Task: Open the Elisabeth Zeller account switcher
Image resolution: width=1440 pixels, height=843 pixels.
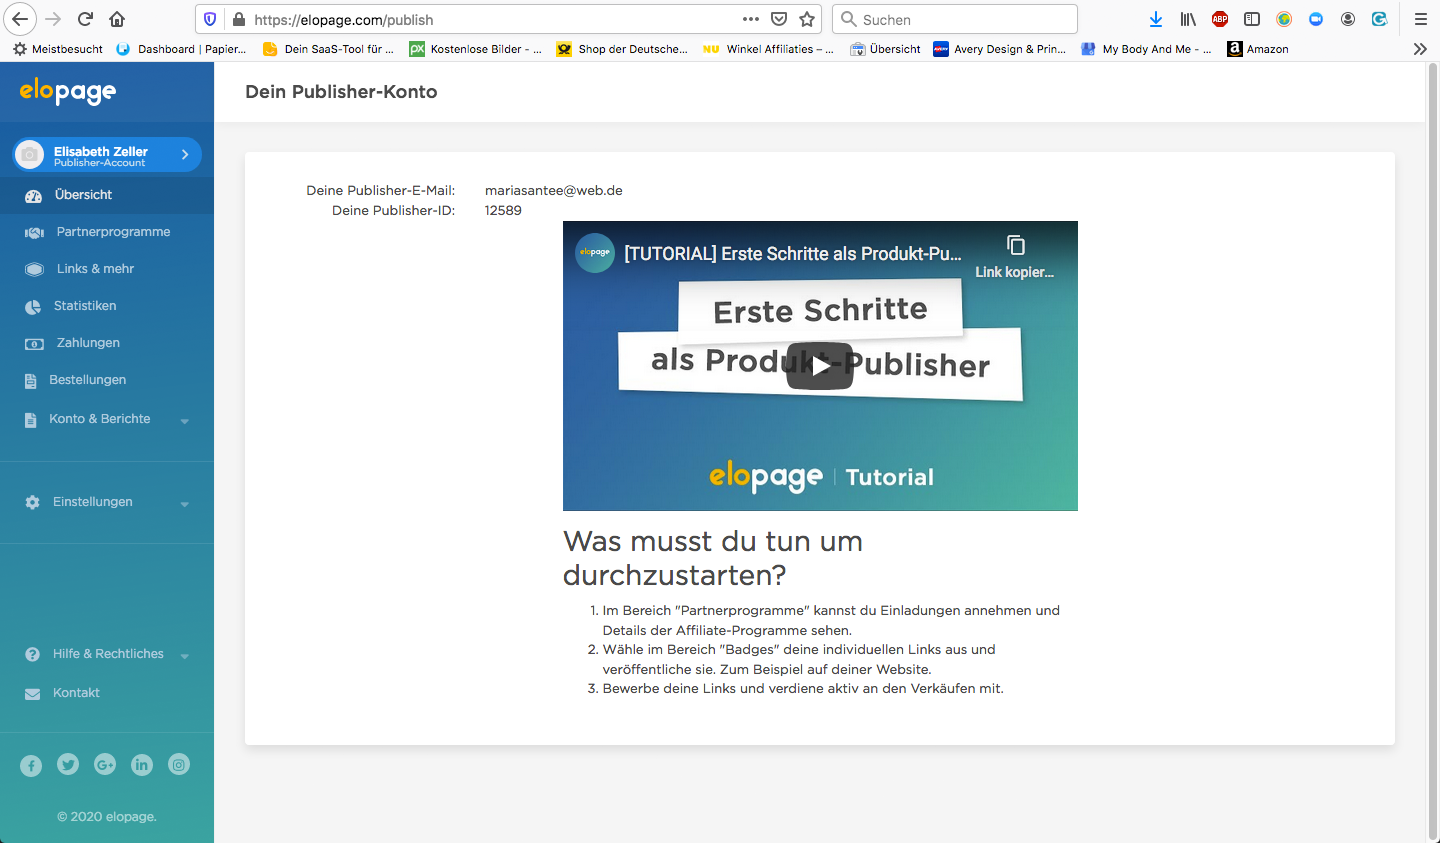Action: coord(107,155)
